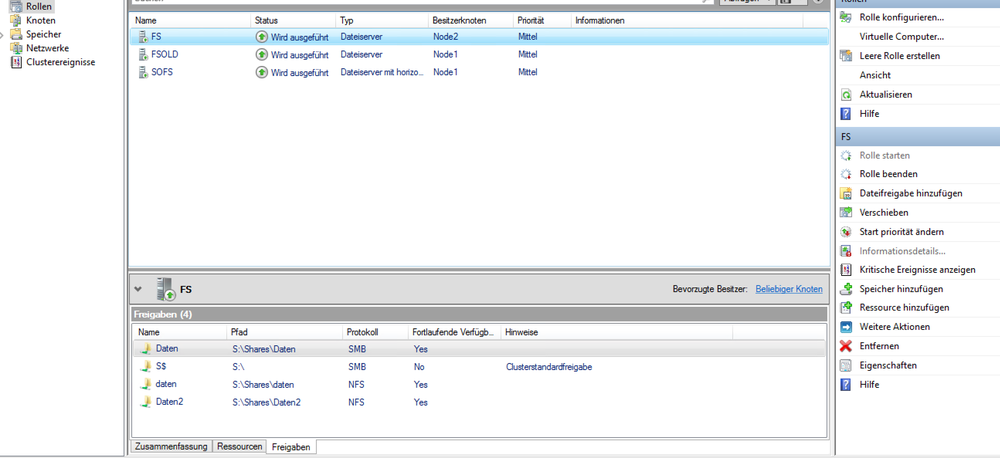
Task: Switch to the Zusammenfassung tab
Action: (x=171, y=447)
